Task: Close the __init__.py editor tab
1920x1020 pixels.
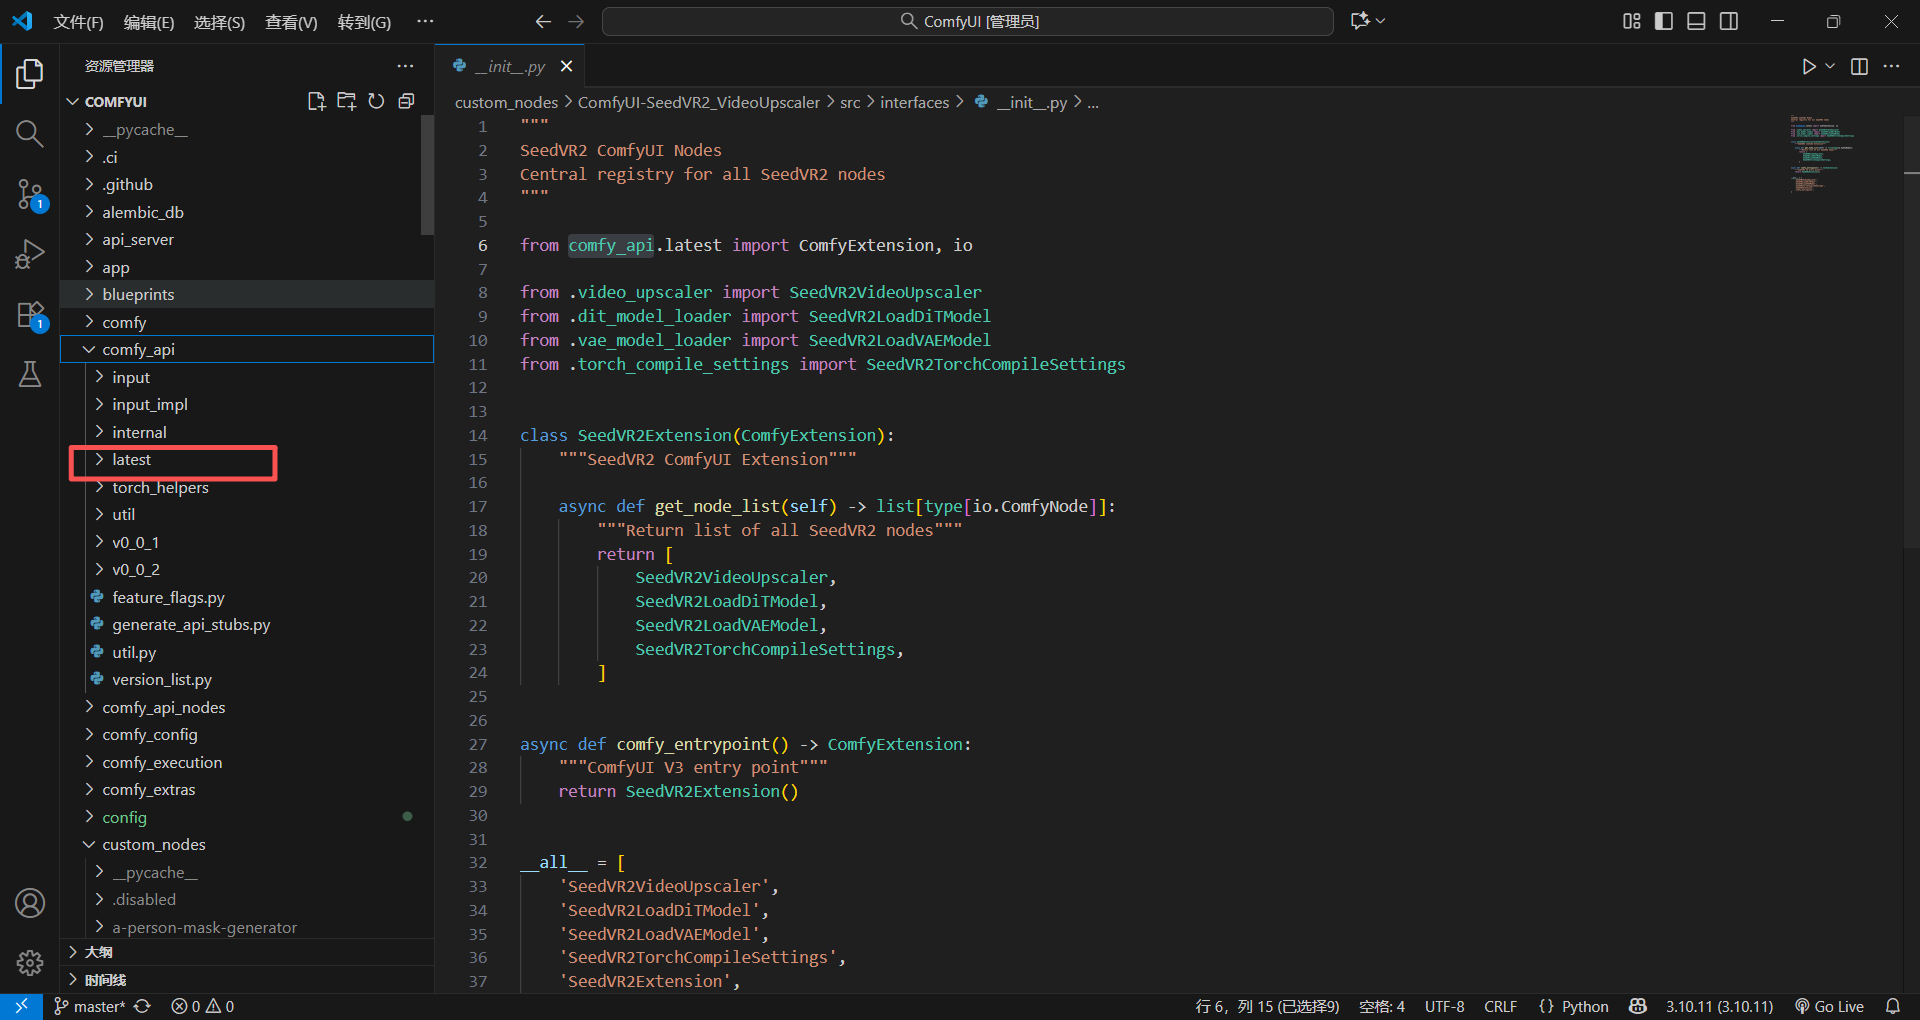Action: point(567,66)
